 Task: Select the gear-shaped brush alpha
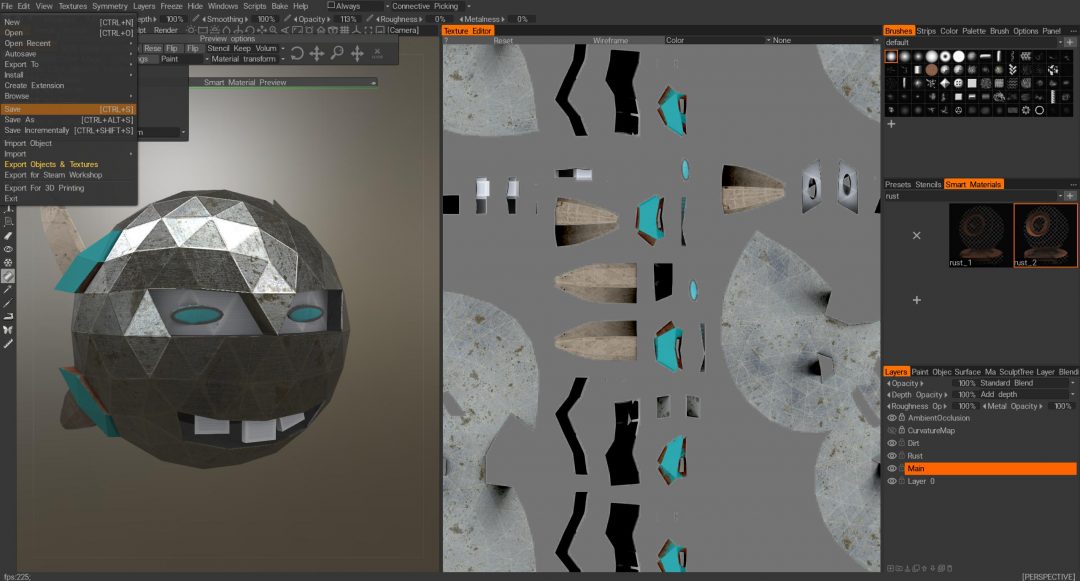(x=1026, y=110)
